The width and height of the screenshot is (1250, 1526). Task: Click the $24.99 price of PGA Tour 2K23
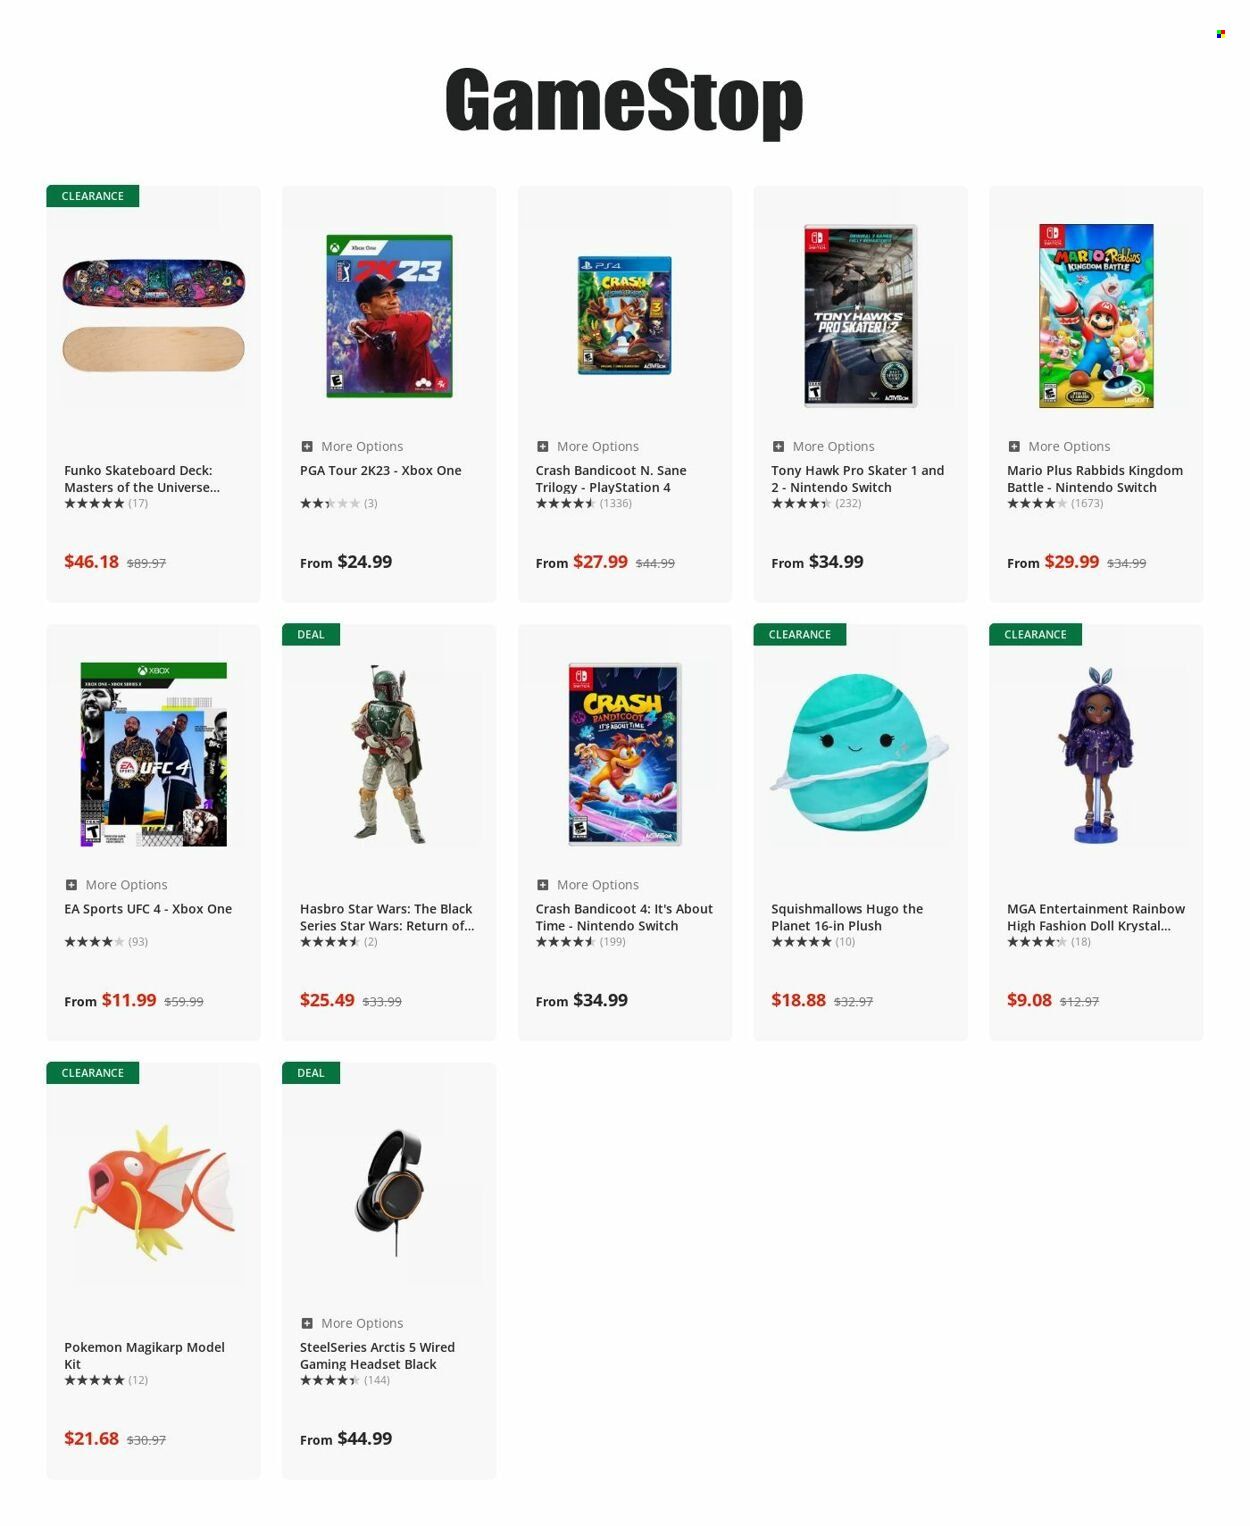pyautogui.click(x=365, y=562)
